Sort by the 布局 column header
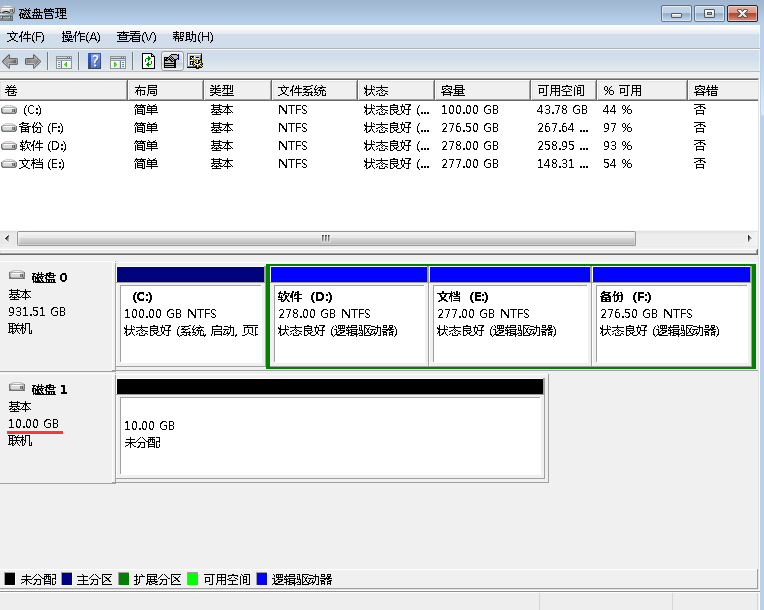 click(165, 91)
